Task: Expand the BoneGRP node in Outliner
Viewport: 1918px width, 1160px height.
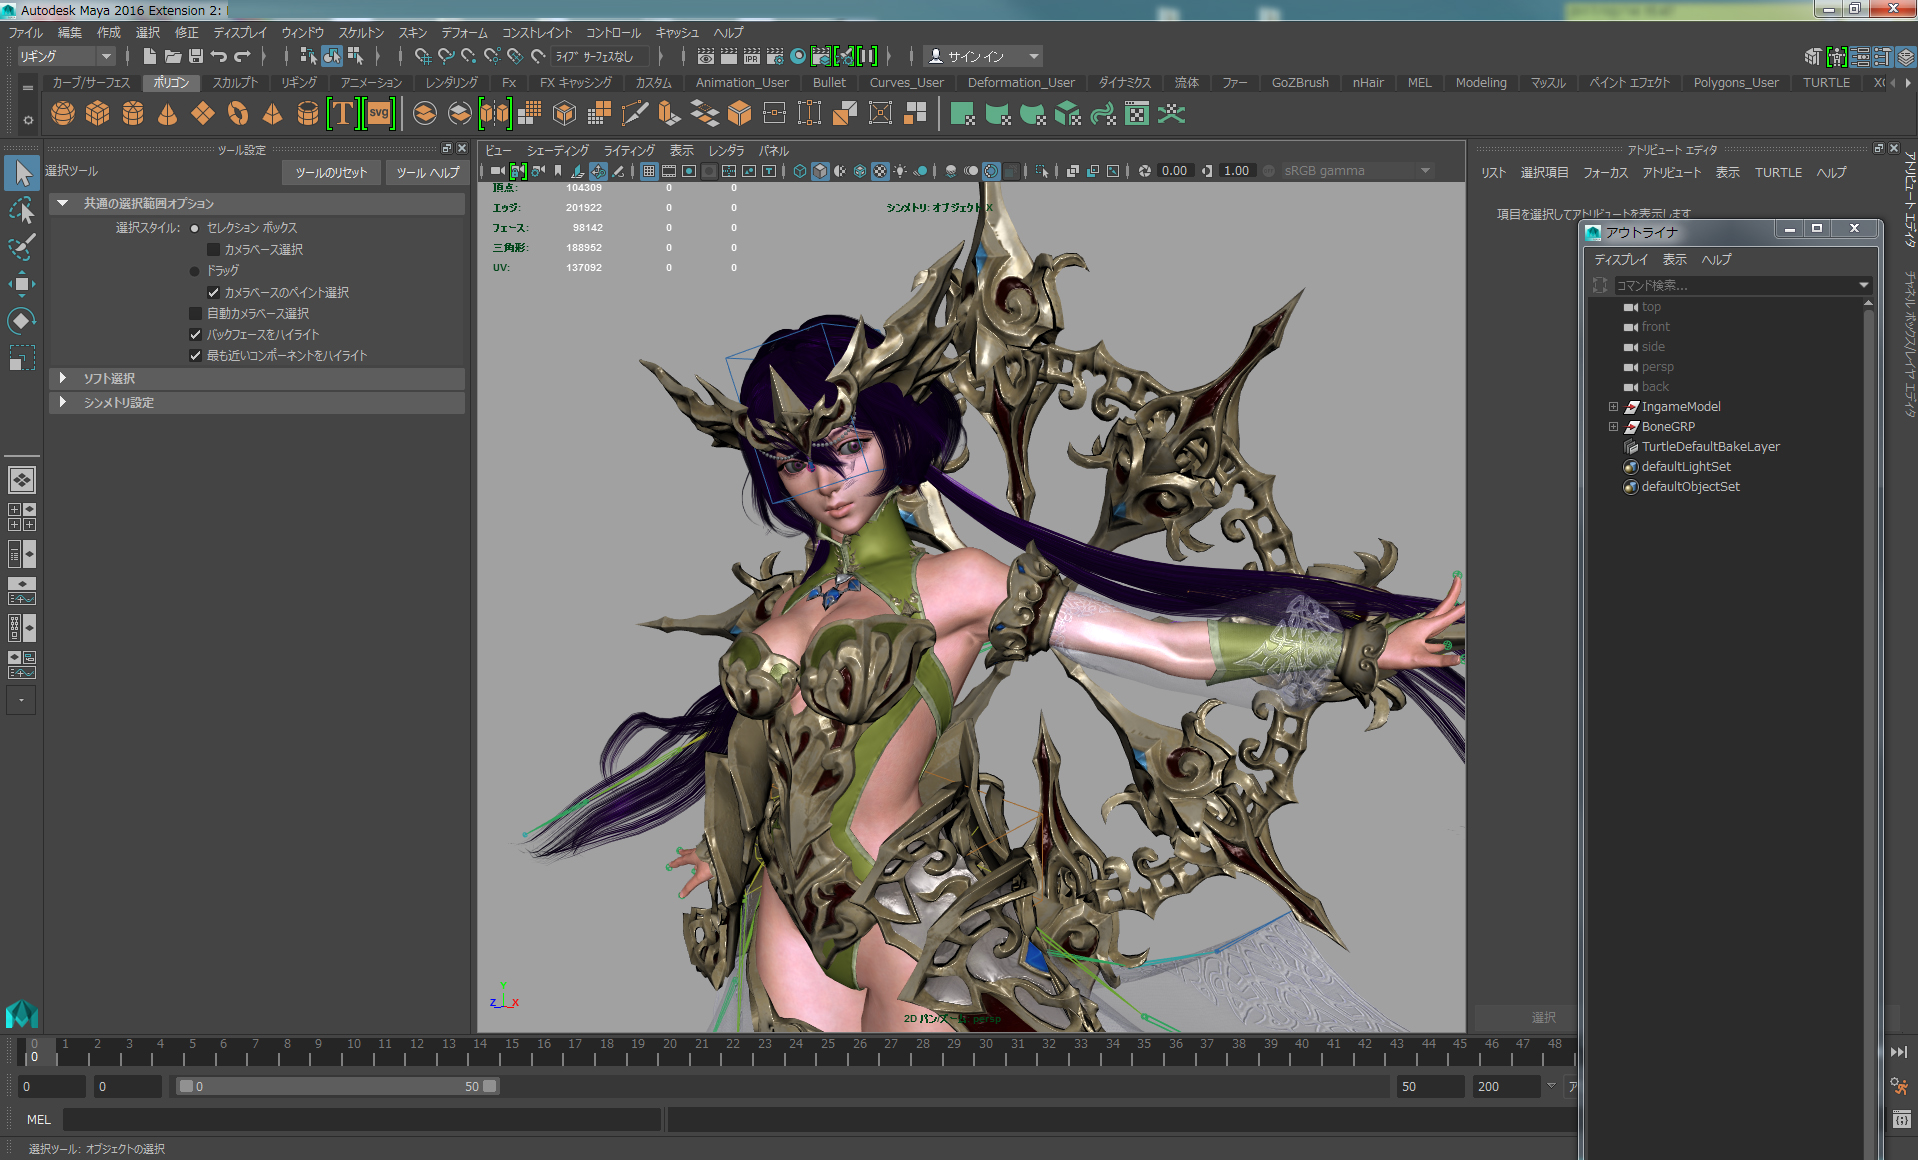Action: [1613, 427]
